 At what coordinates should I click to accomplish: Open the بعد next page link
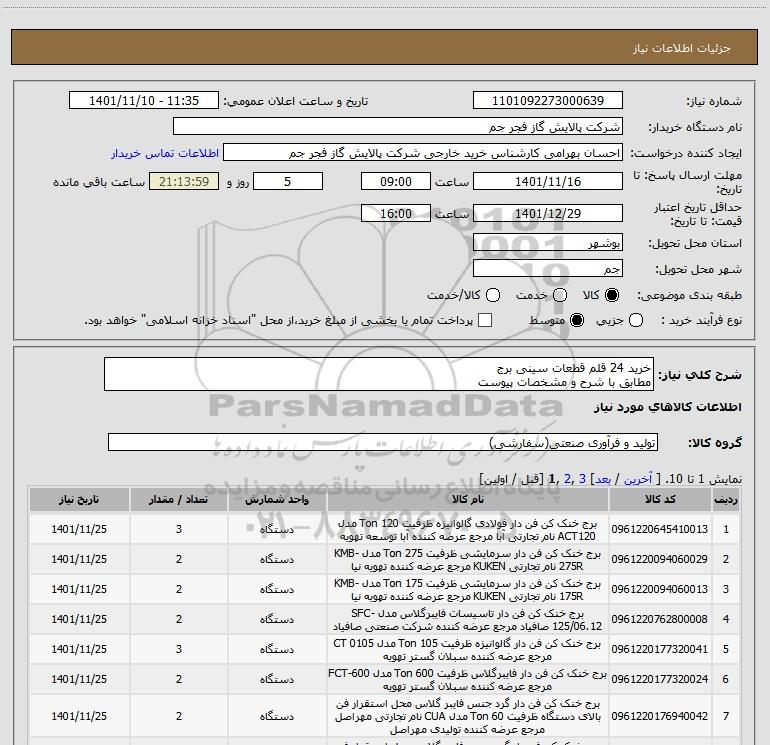click(x=603, y=479)
